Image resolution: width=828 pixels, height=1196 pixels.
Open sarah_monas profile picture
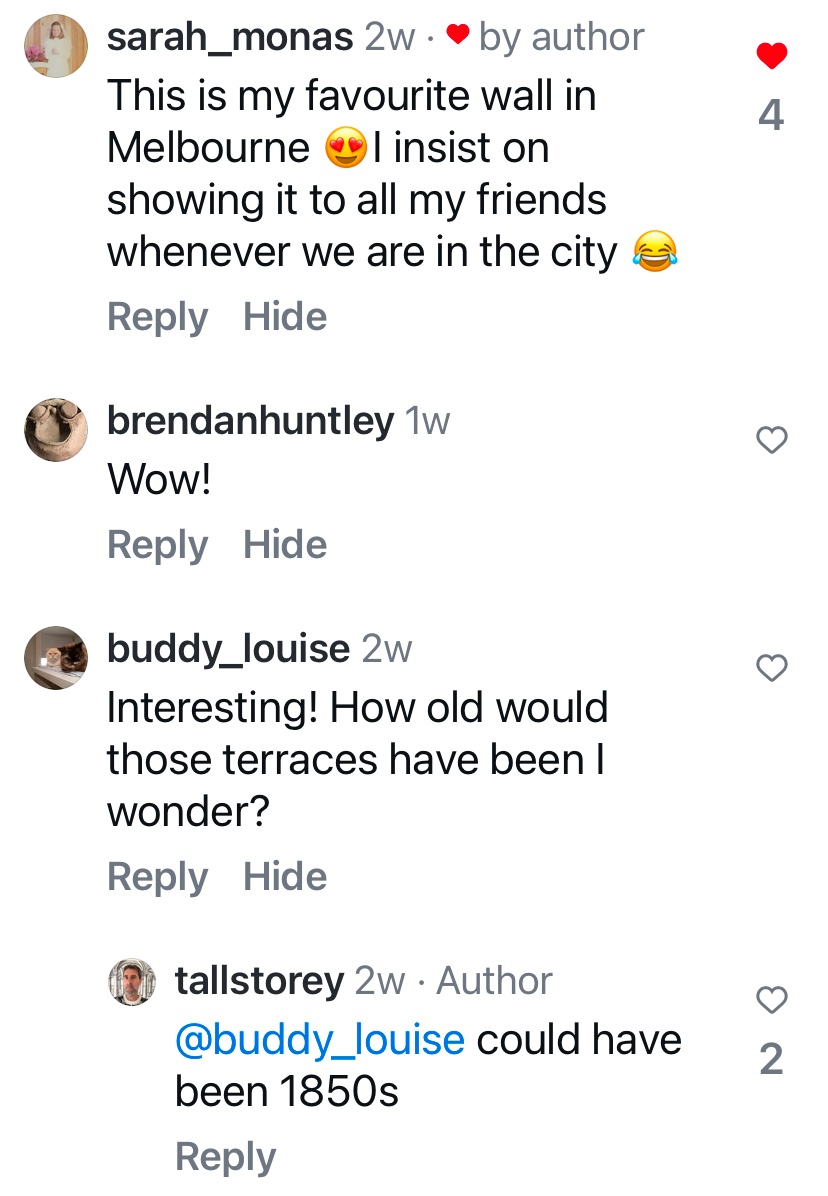[x=56, y=46]
